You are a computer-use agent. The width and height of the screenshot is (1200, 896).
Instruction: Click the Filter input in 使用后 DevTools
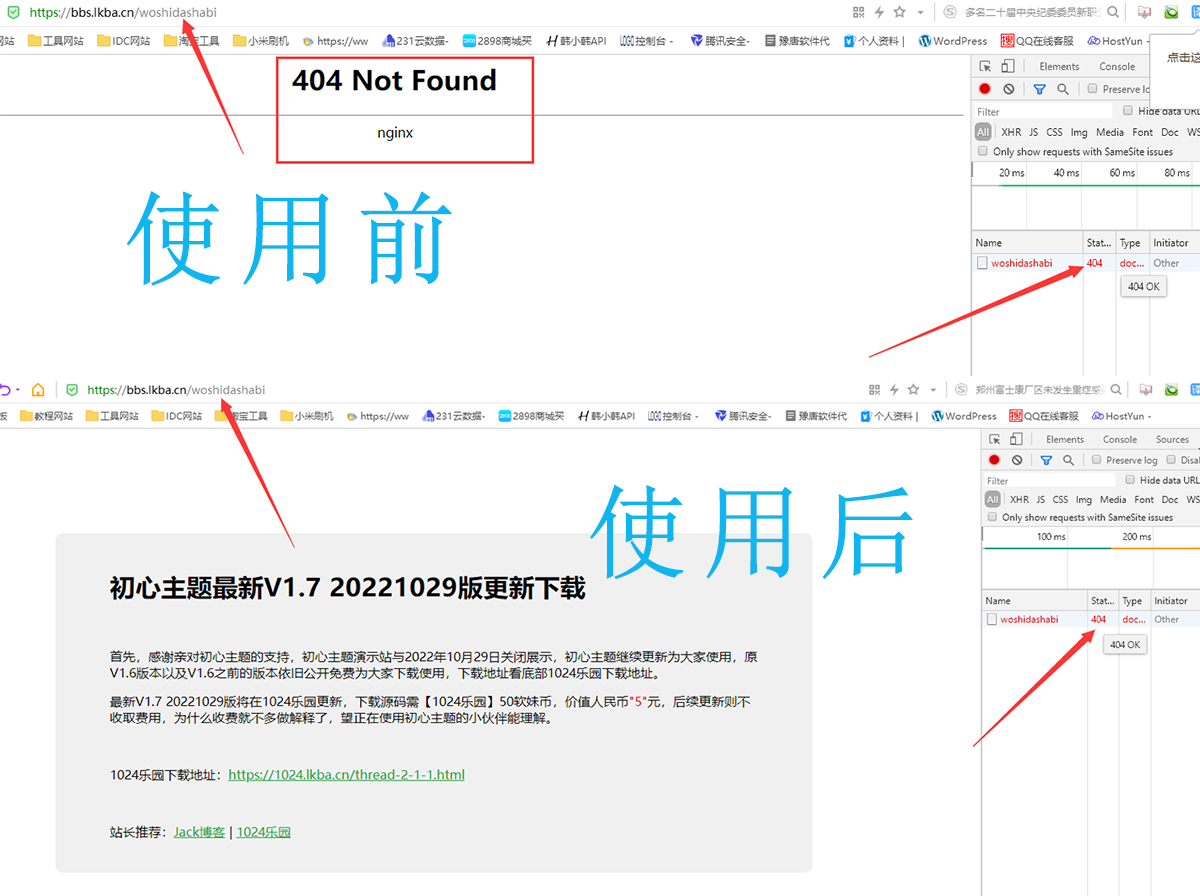coord(1050,480)
